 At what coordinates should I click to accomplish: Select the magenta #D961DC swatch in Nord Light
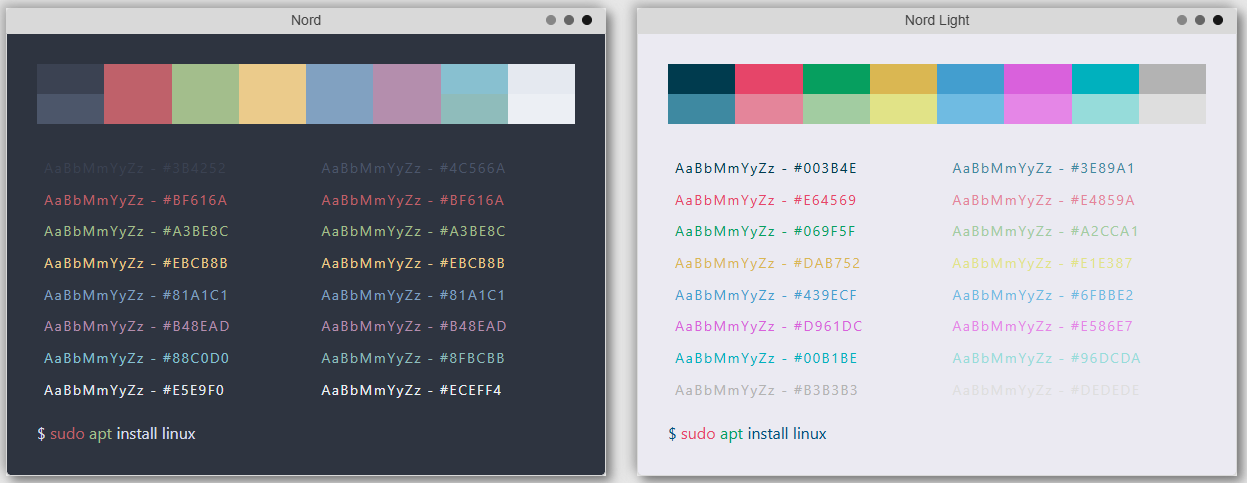1038,79
